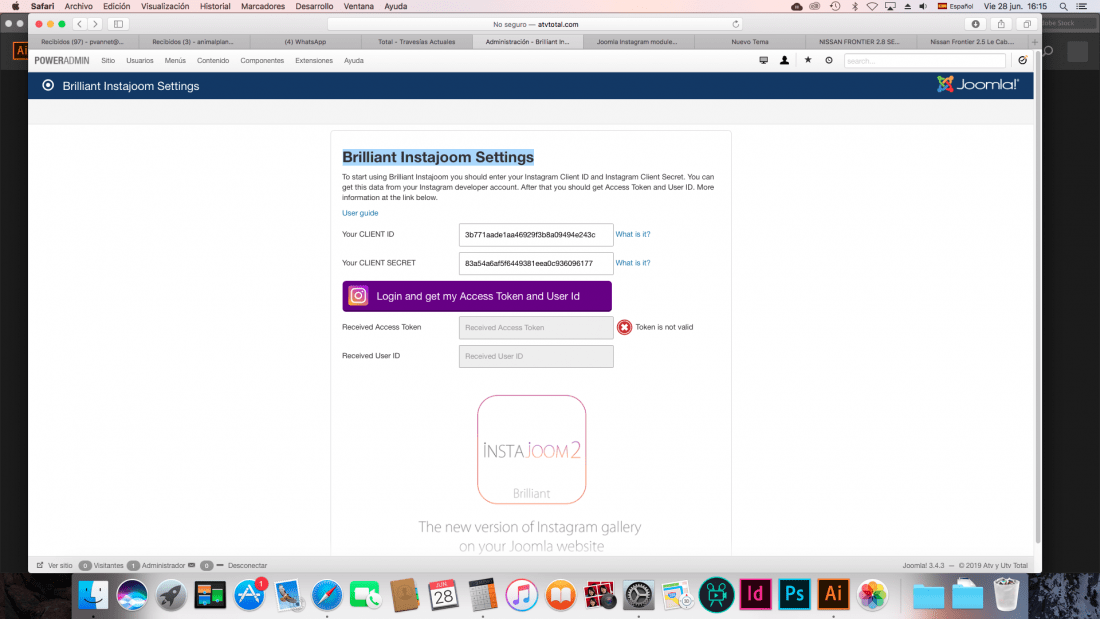Open FaceTime in the Dock
The width and height of the screenshot is (1100, 619).
pyautogui.click(x=365, y=595)
